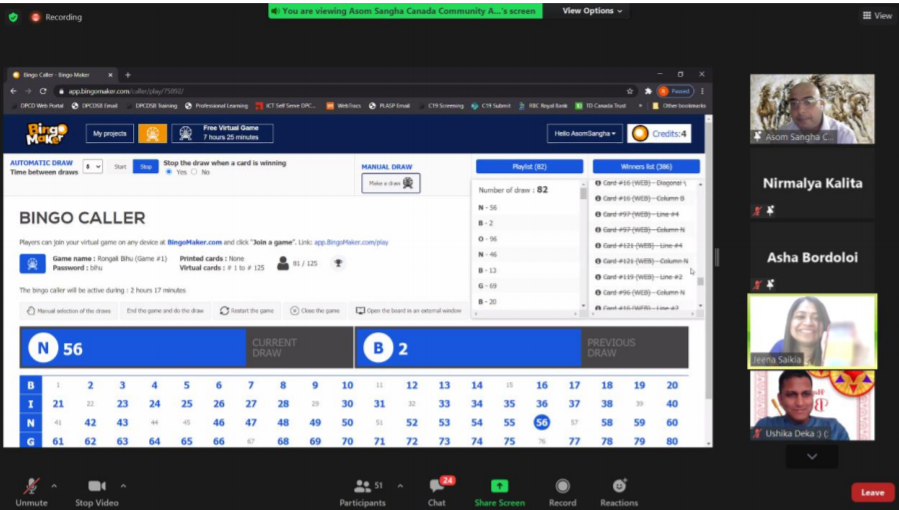This screenshot has width=899, height=510.
Task: Stop the automatic draw
Action: tap(146, 167)
